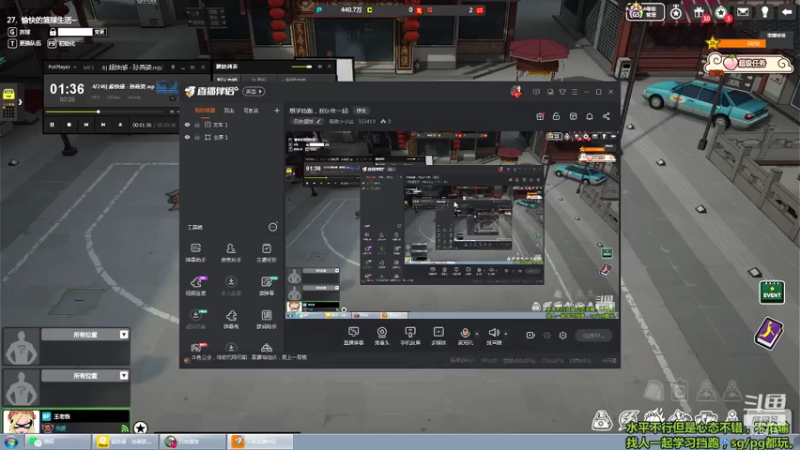The height and width of the screenshot is (450, 800).
Task: Click the unlock padlock icon above preview
Action: coord(556,116)
